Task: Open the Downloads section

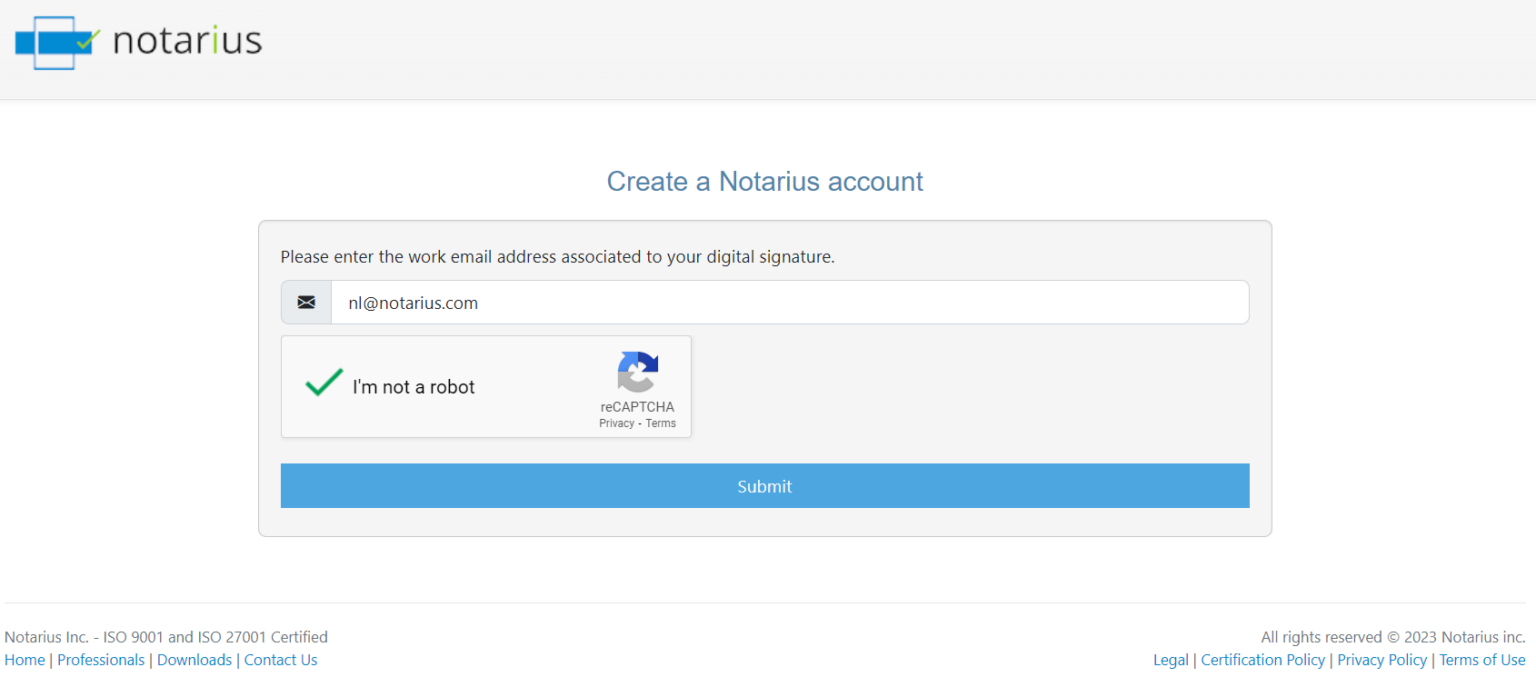Action: point(194,659)
